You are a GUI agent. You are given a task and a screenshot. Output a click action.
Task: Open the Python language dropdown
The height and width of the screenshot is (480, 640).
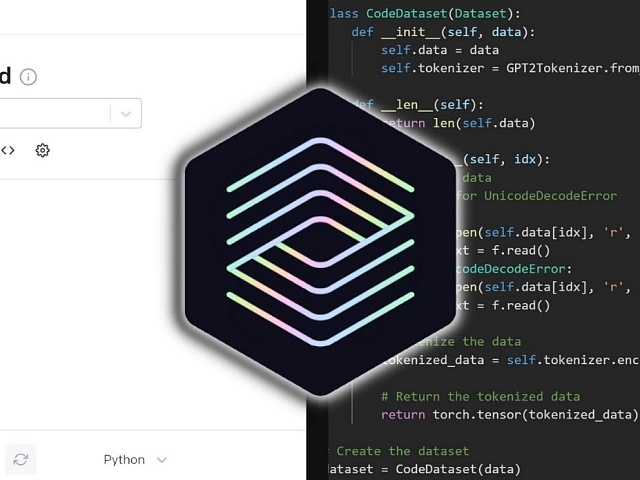(135, 460)
